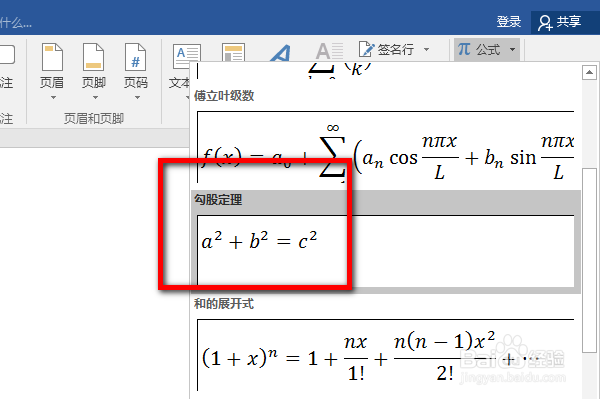
Task: Click the 签名行 signature line button
Action: (x=386, y=49)
